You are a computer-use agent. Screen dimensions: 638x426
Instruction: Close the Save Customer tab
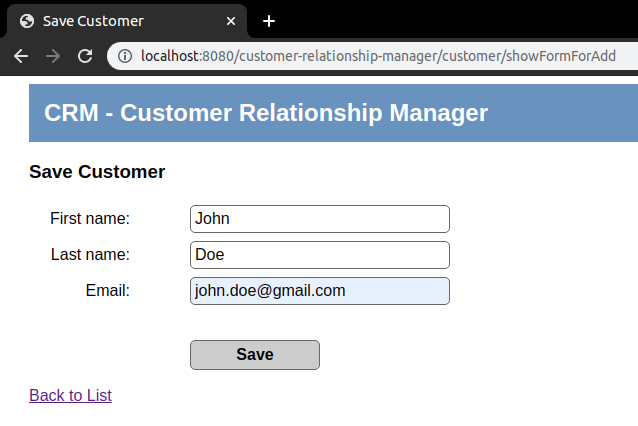point(231,21)
